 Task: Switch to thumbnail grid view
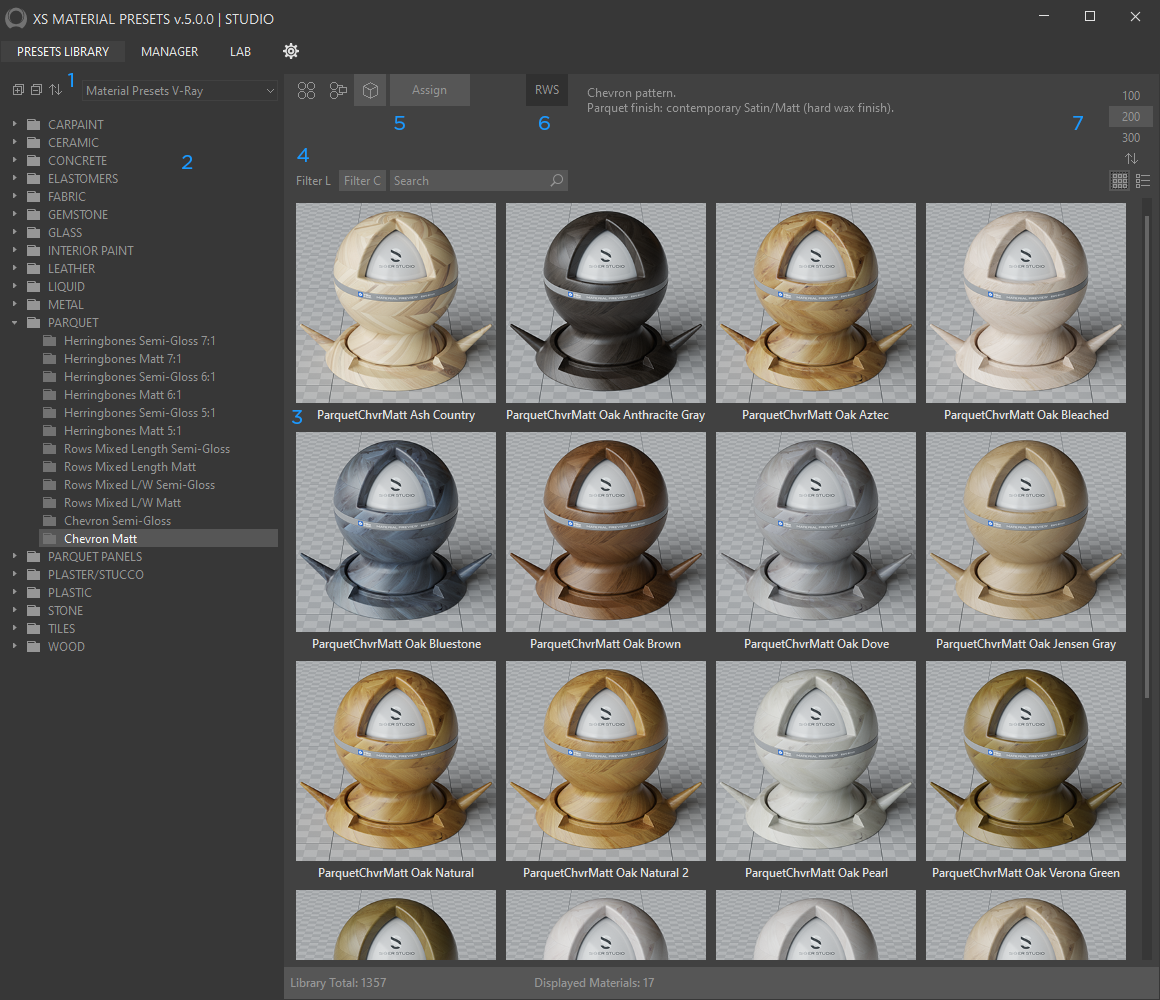tap(1119, 180)
